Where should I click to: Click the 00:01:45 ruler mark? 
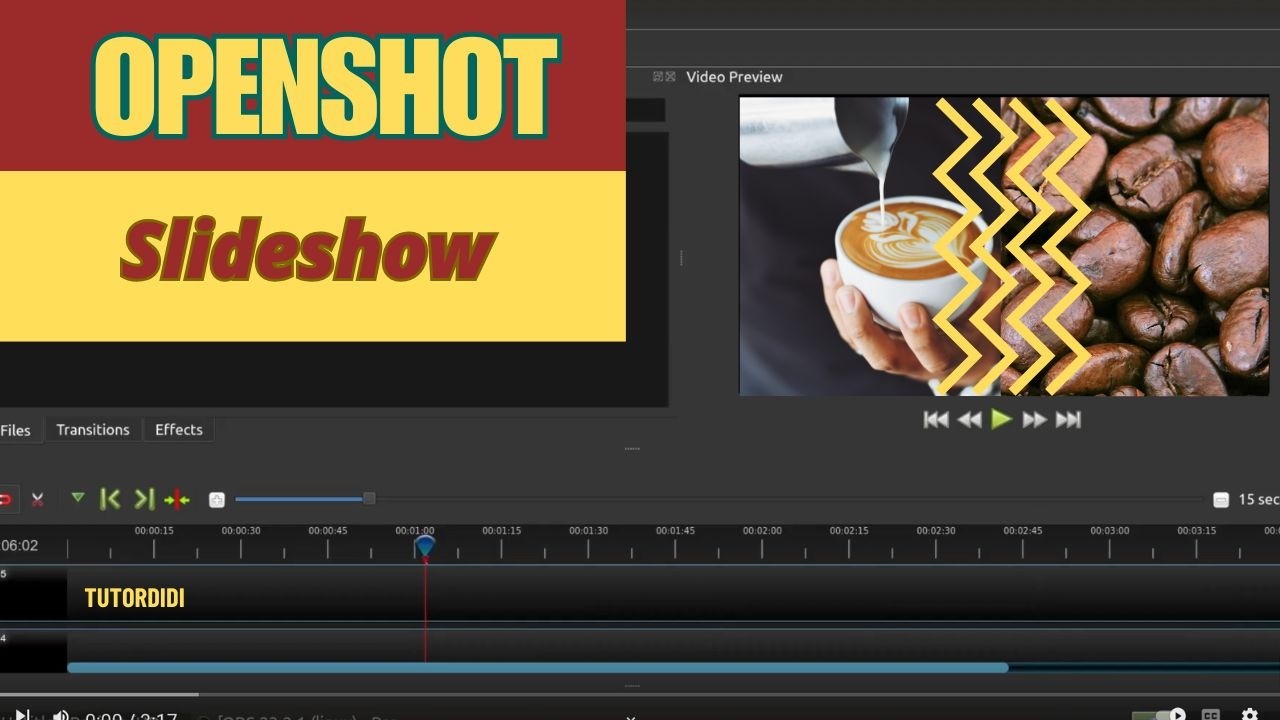coord(676,531)
